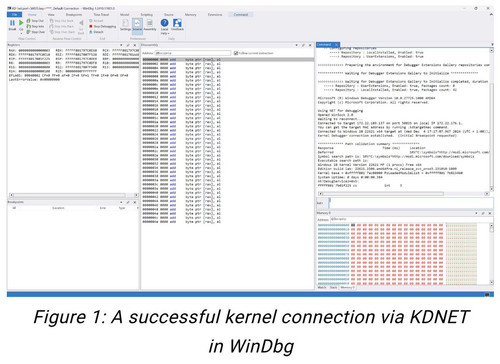The image size is (500, 364).
Task: Open the dropdown arrow under Go
Action: pos(21,33)
